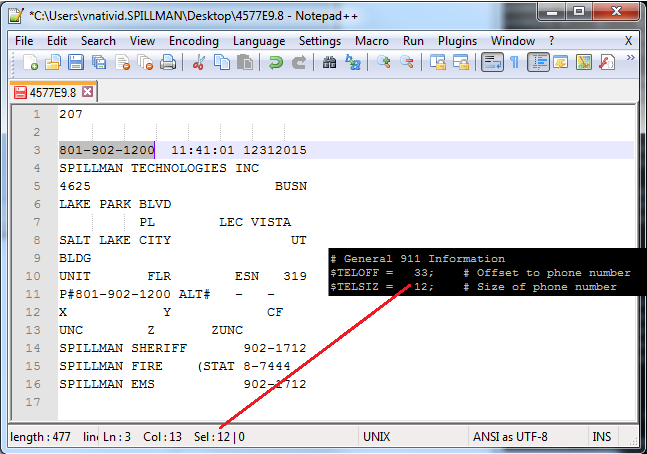The width and height of the screenshot is (647, 454).
Task: Click SALT LAKE CITY text
Action: tap(115, 240)
